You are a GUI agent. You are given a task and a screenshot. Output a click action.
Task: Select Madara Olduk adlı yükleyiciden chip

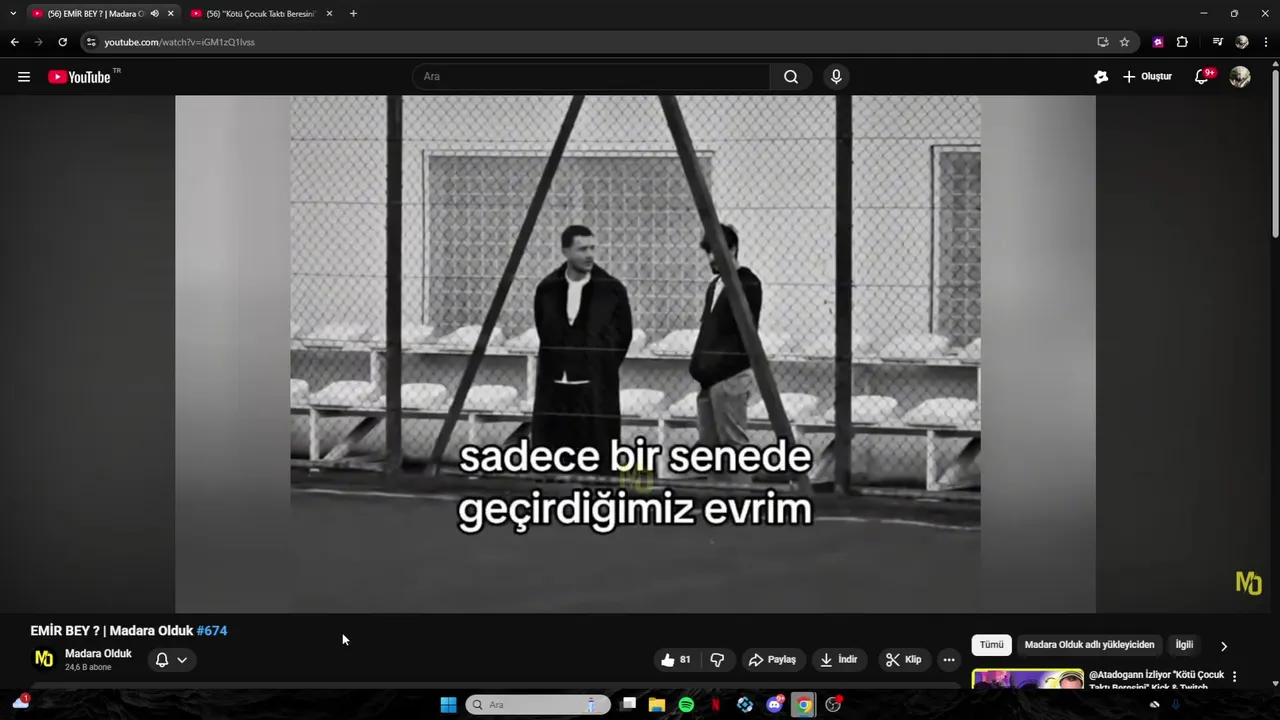click(1089, 645)
